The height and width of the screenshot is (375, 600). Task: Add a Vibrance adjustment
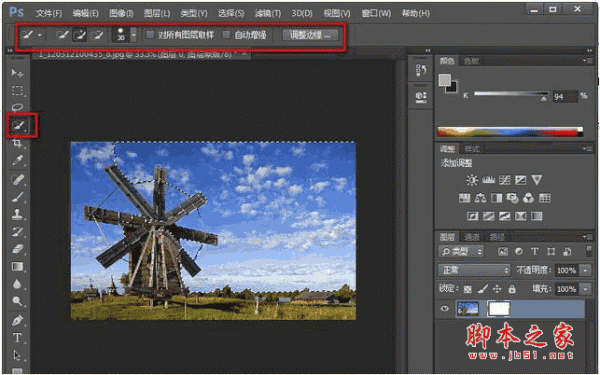pyautogui.click(x=537, y=180)
